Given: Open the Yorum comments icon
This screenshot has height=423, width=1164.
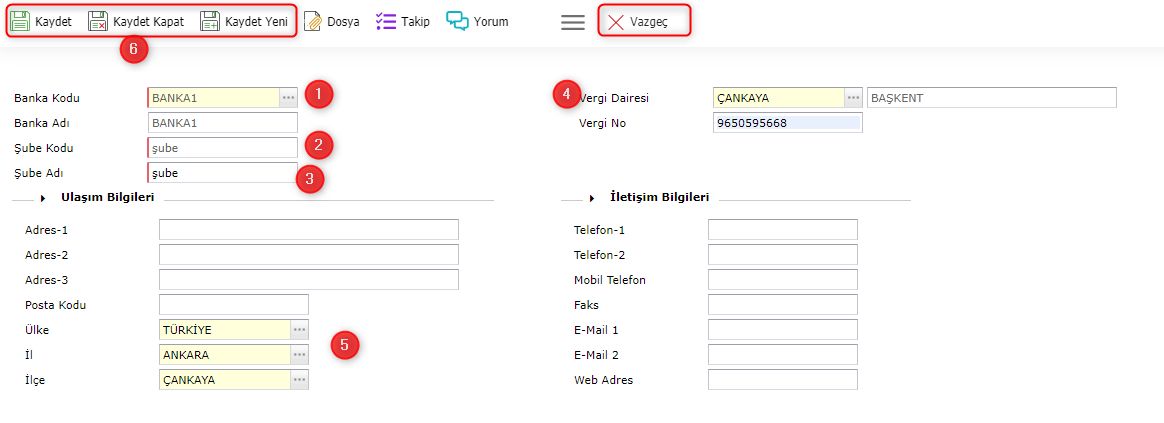Looking at the screenshot, I should click(457, 21).
